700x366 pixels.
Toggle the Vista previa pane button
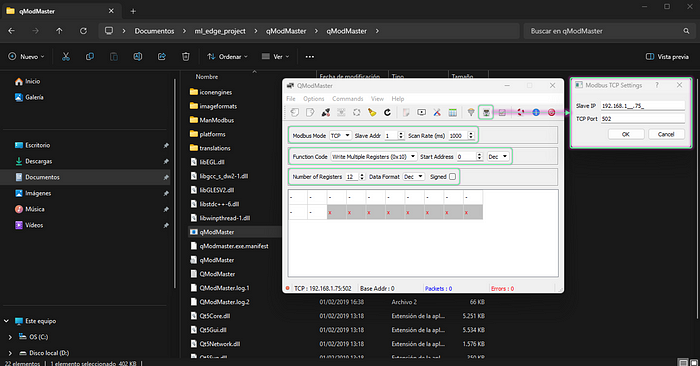[667, 57]
